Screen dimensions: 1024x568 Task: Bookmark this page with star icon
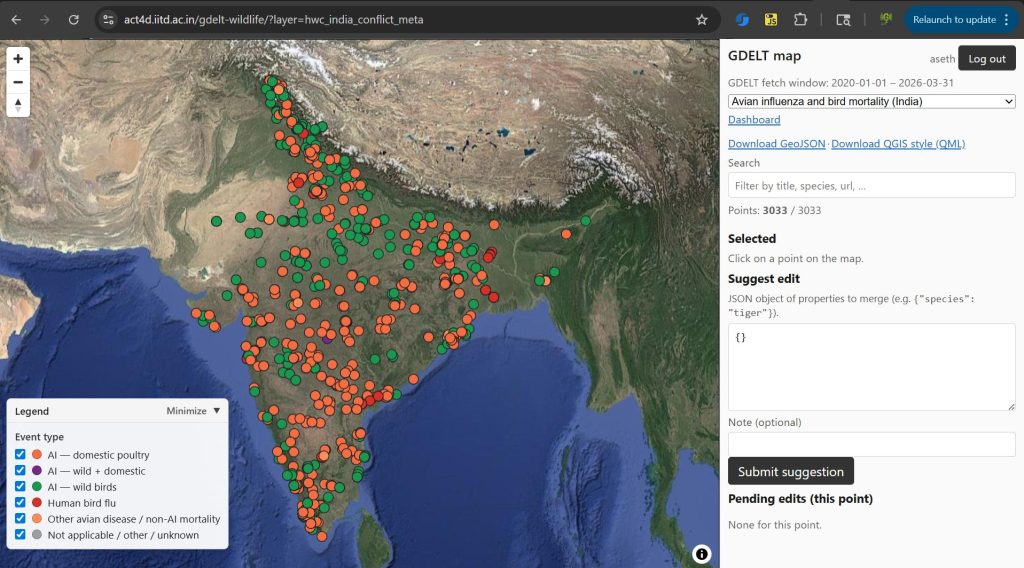click(x=702, y=20)
